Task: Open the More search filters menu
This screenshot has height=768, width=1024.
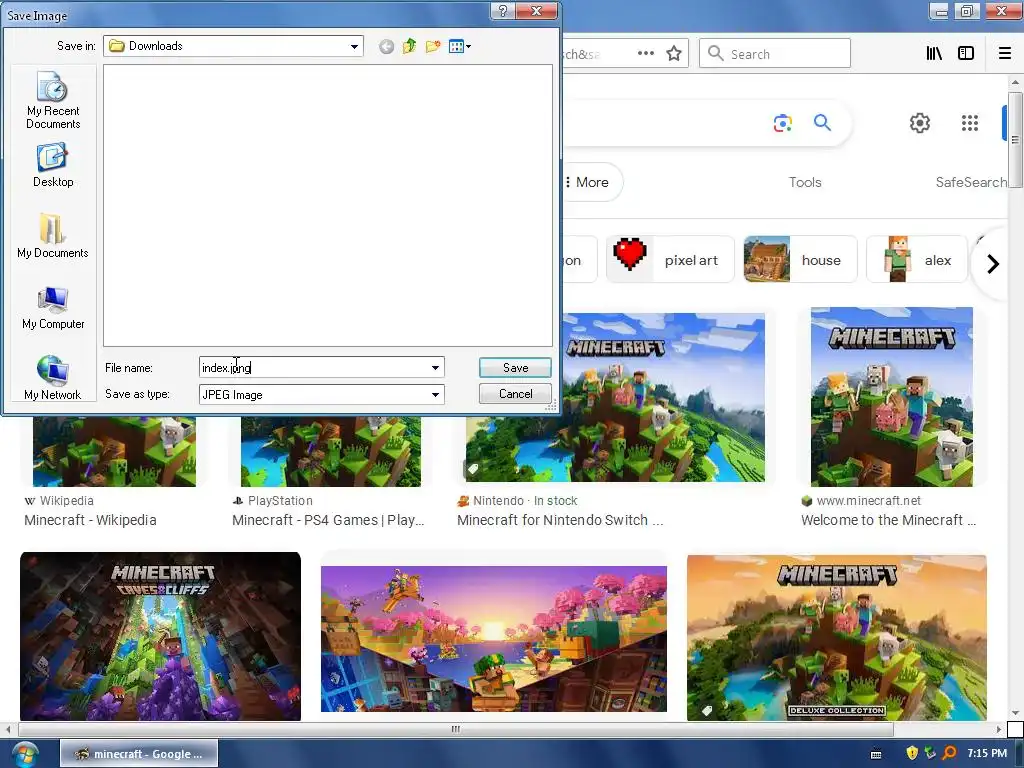Action: [x=590, y=182]
